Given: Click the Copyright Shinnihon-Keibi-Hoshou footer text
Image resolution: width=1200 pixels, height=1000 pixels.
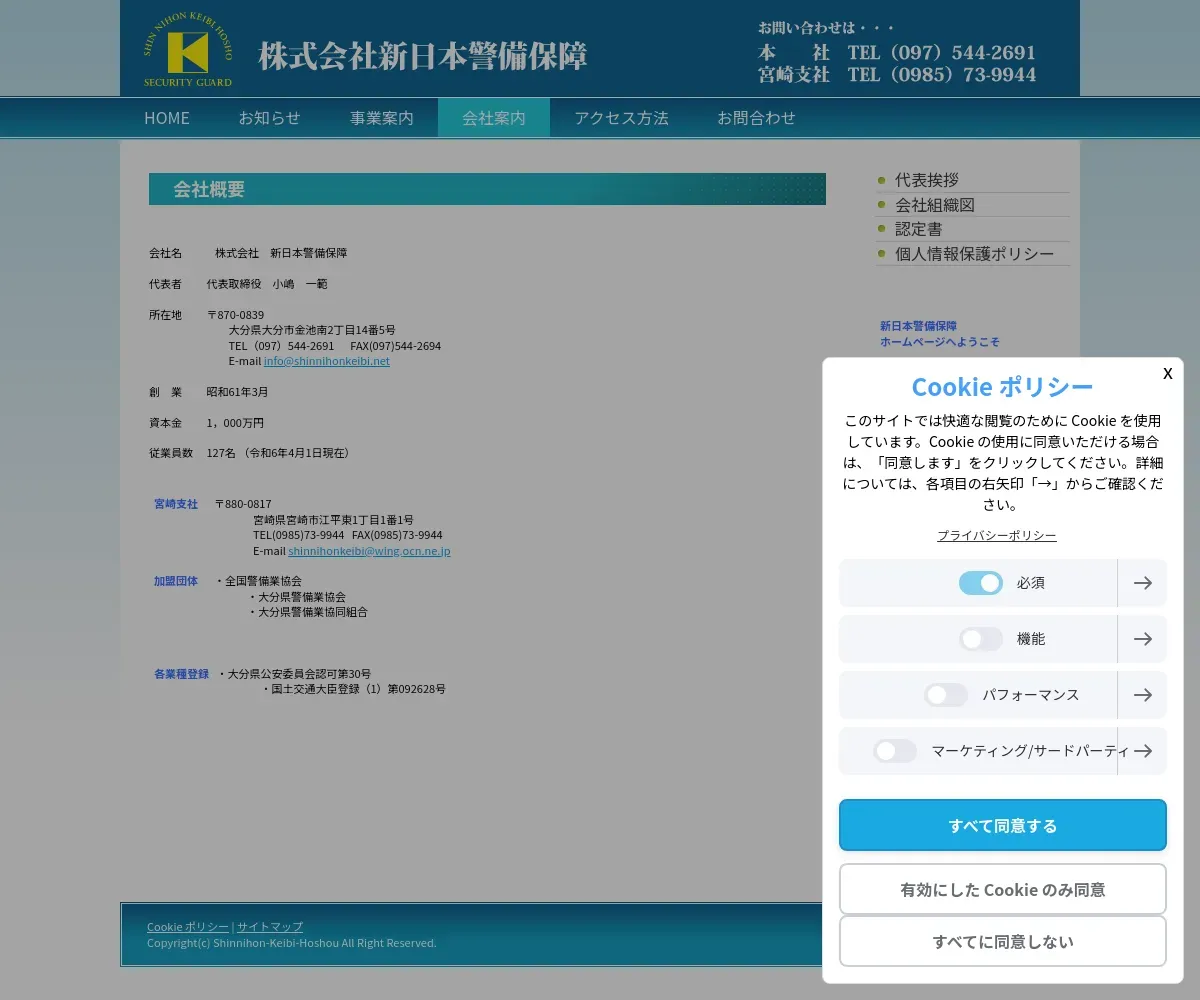Looking at the screenshot, I should point(292,943).
